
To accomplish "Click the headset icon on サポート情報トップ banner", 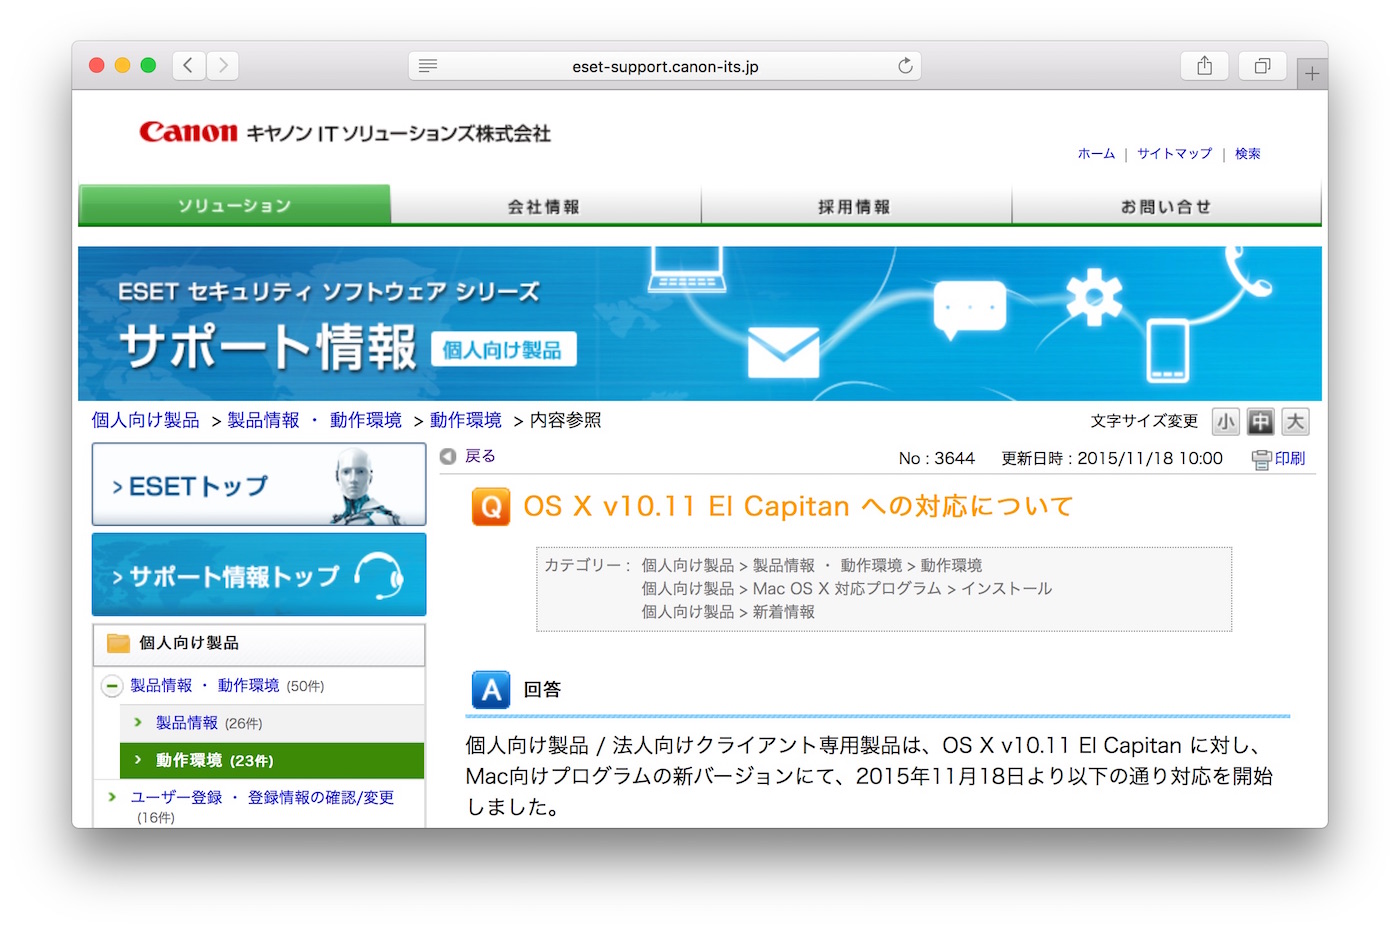I will pos(380,574).
